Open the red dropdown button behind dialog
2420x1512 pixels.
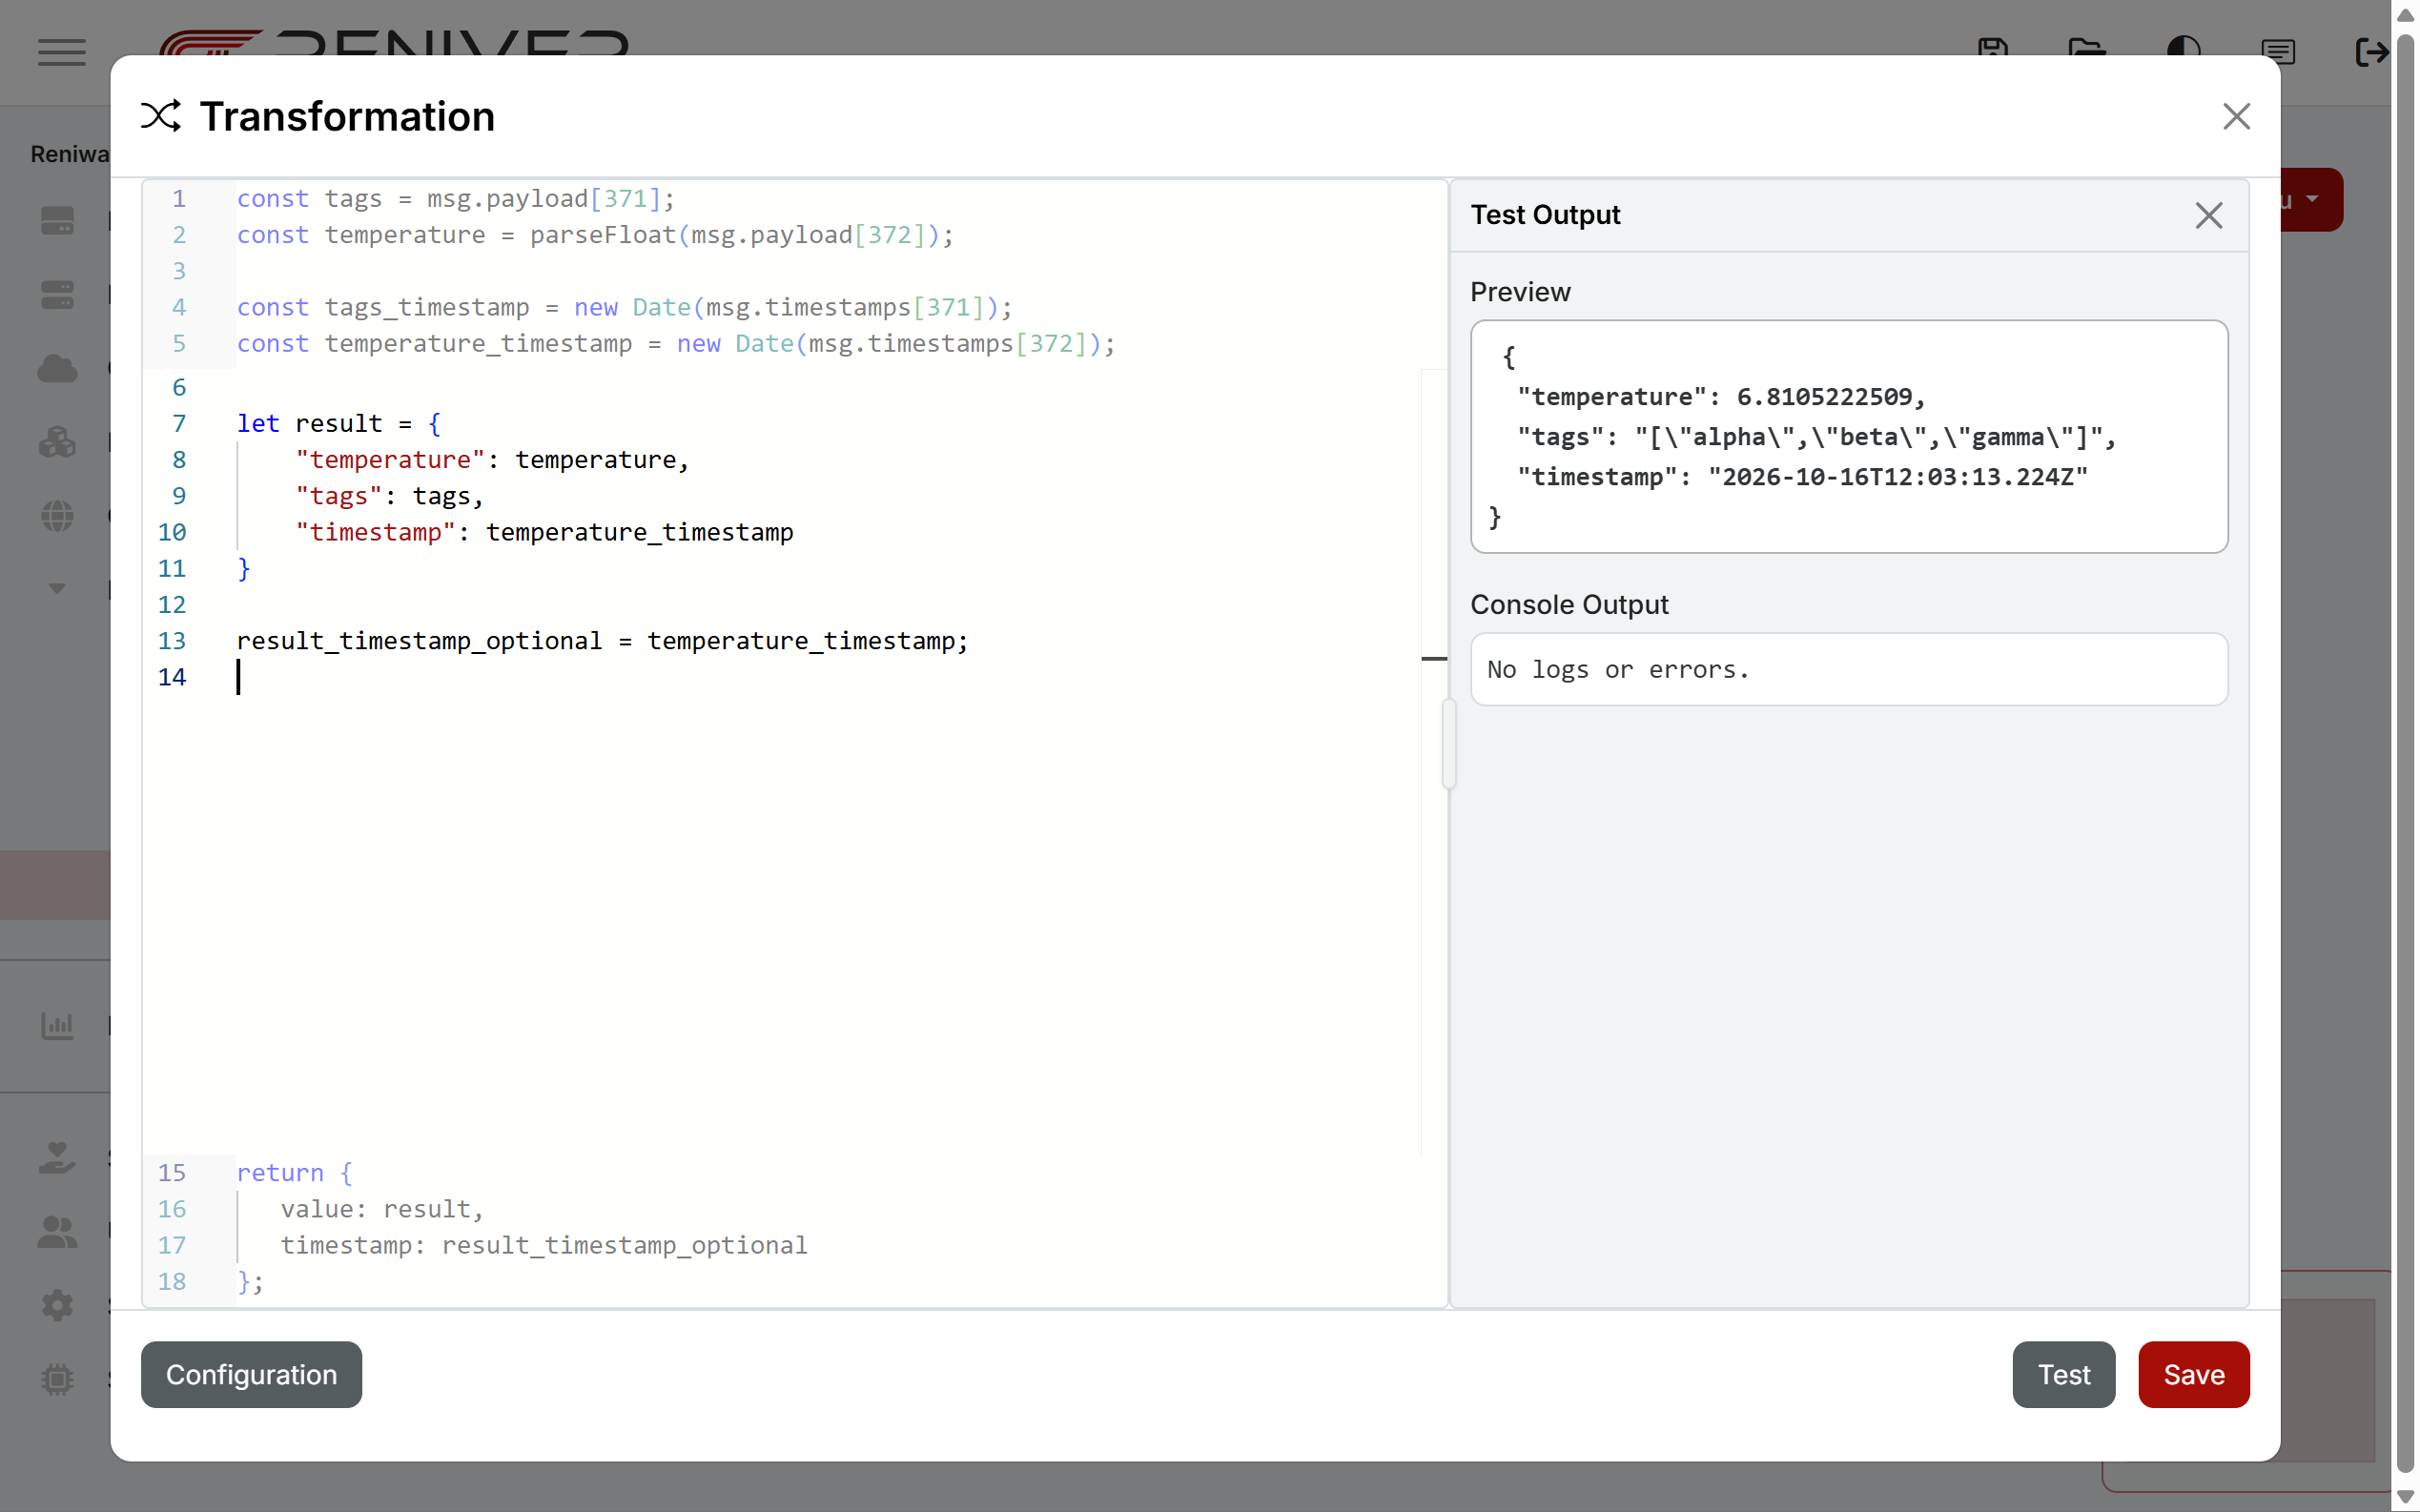click(2310, 199)
